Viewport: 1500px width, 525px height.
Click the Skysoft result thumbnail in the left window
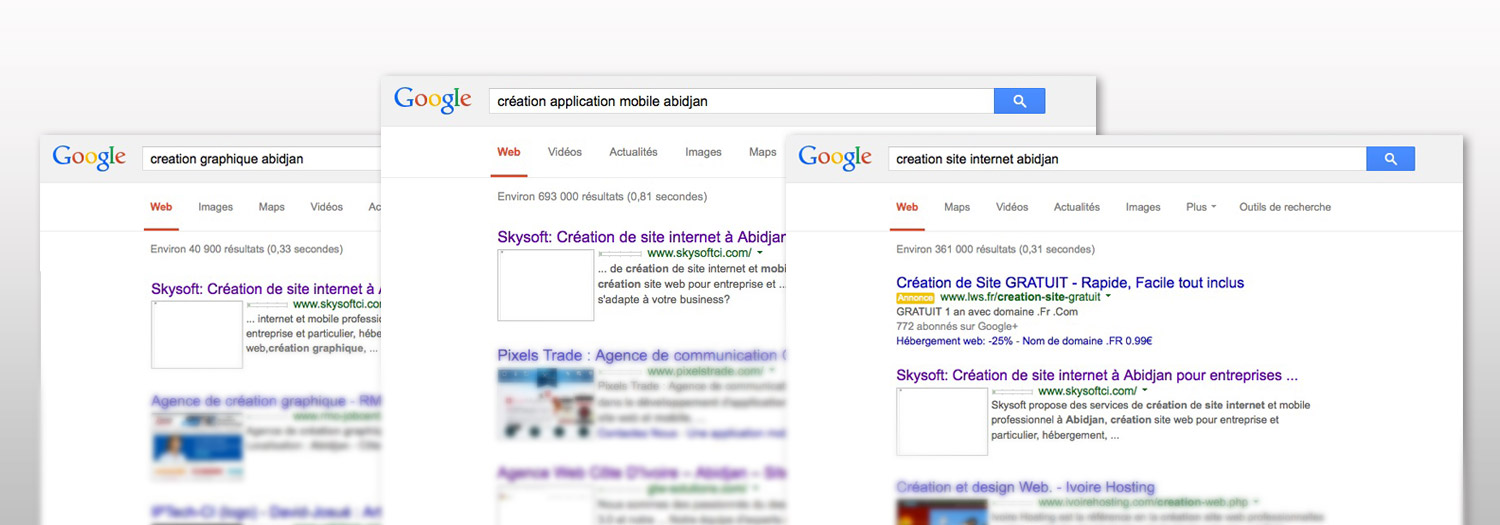coord(197,334)
